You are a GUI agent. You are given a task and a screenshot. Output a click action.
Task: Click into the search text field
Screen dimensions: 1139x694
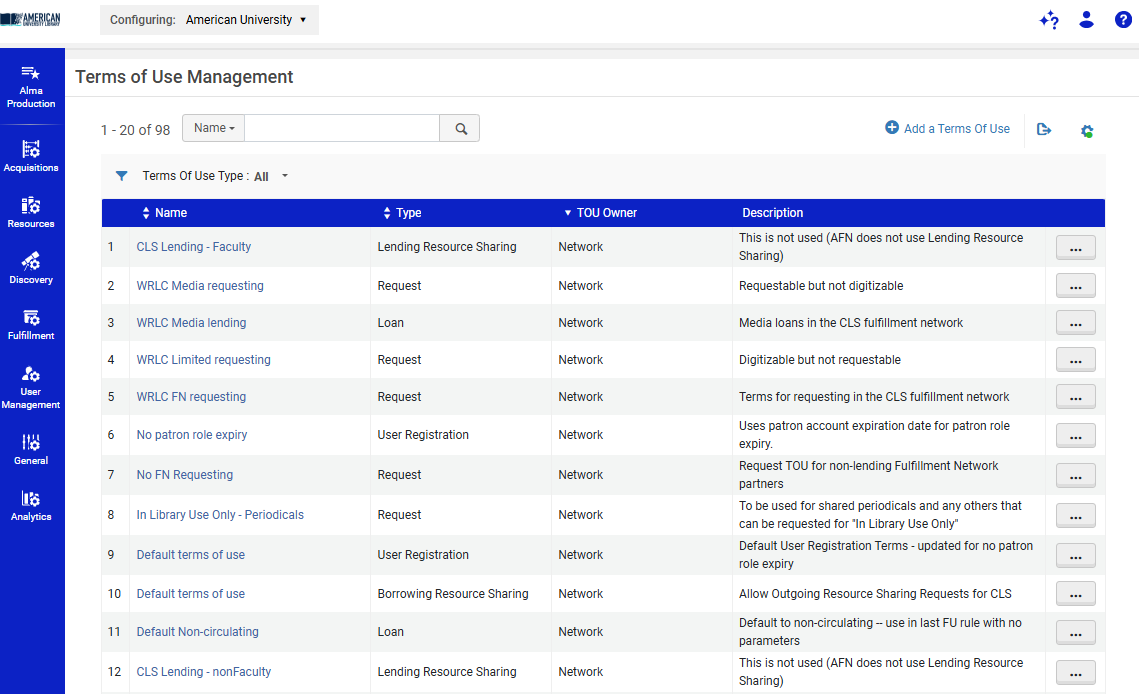(x=342, y=128)
